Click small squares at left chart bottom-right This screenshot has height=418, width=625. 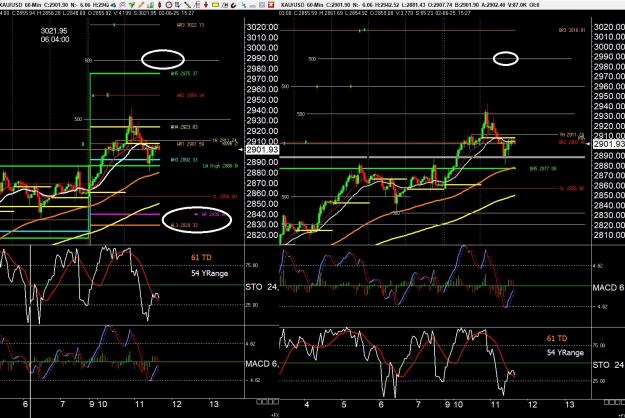(x=267, y=402)
